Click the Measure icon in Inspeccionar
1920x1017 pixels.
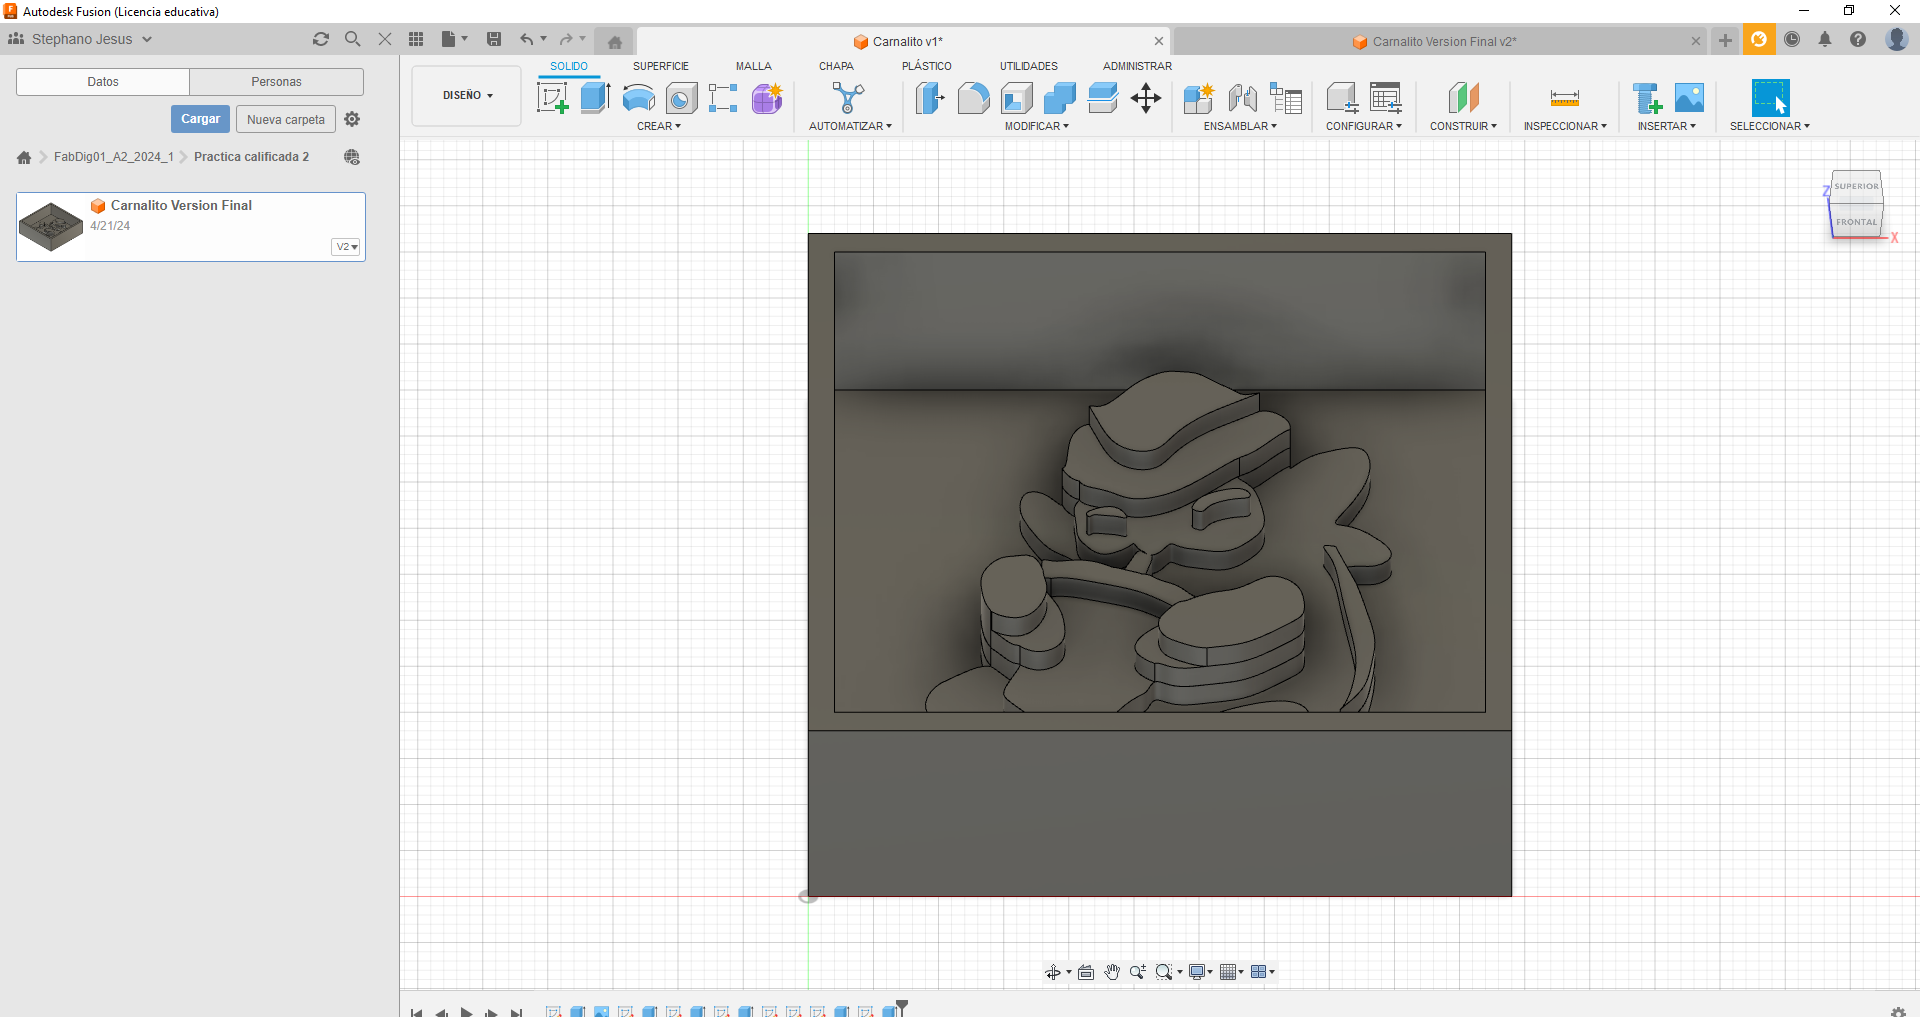(x=1565, y=98)
